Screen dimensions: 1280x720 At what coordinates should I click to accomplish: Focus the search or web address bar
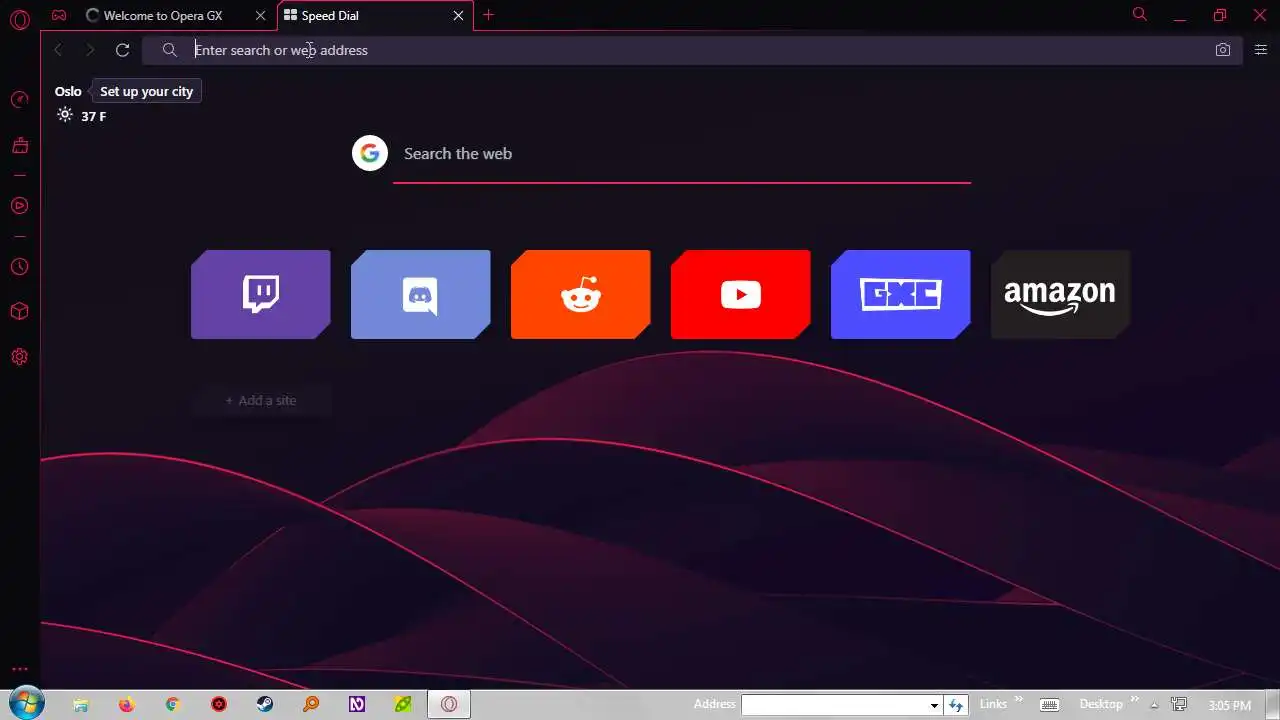coord(690,50)
